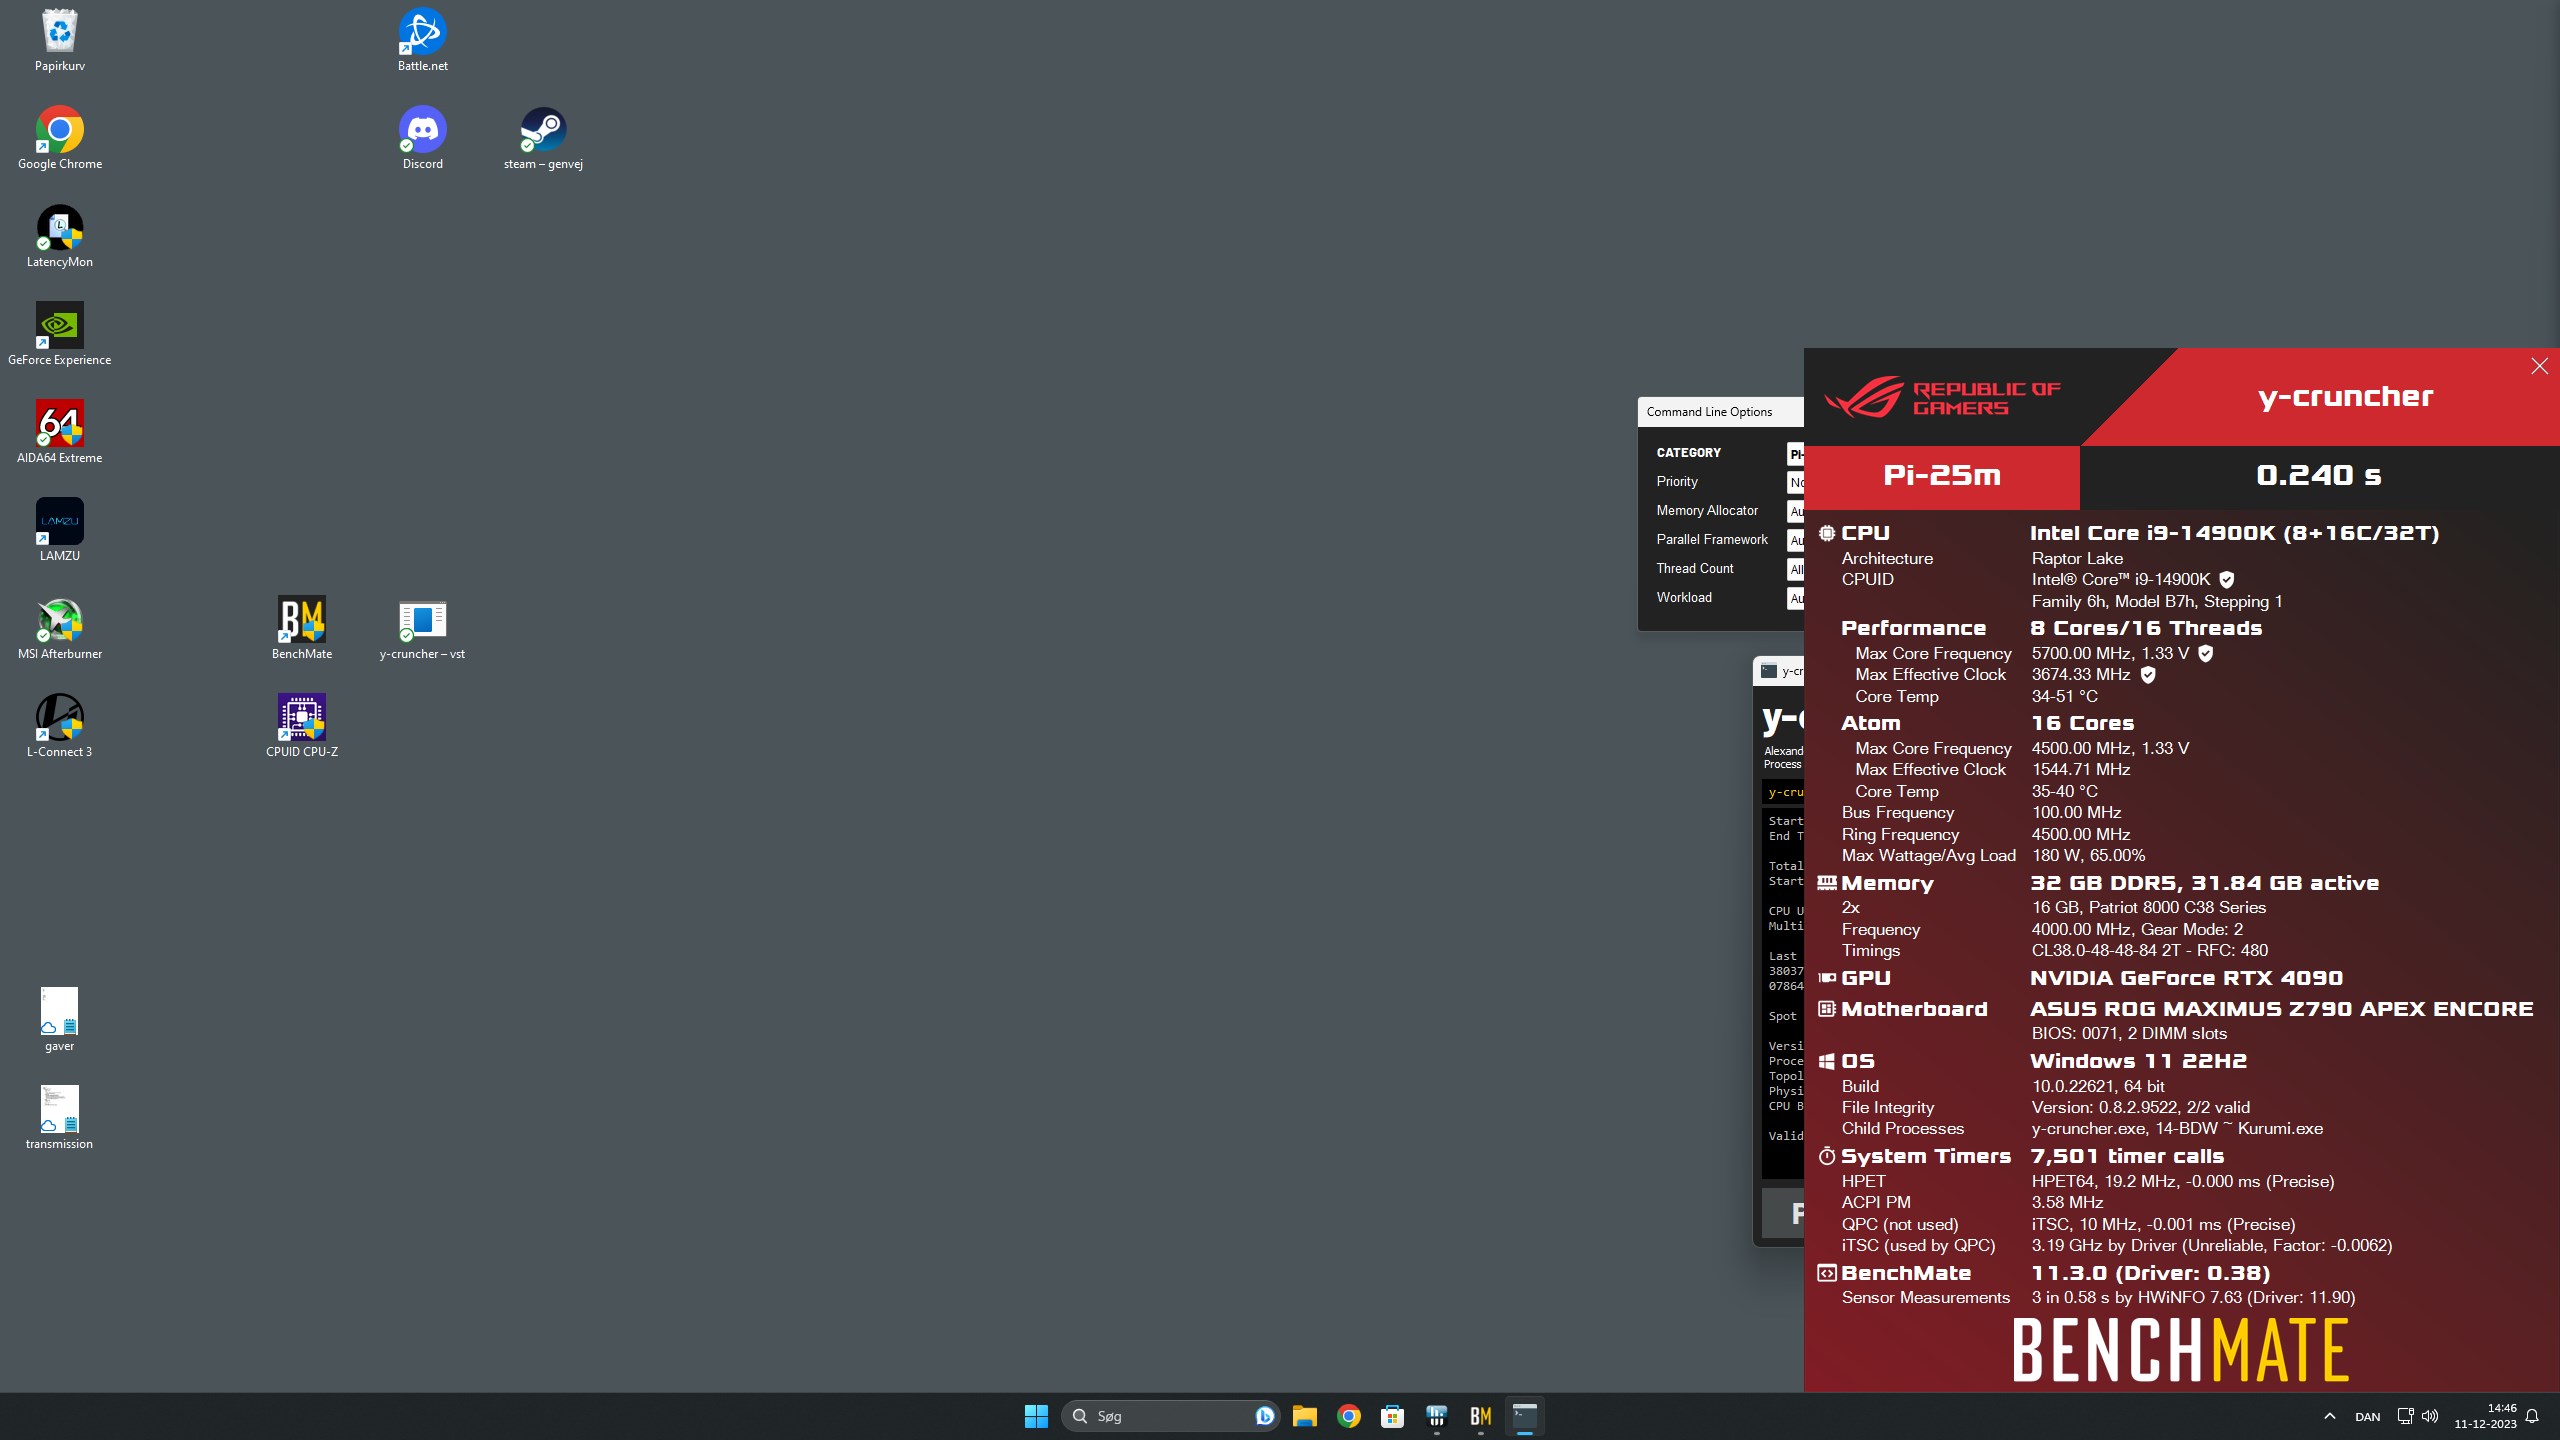Select the CPU chip section icon
The image size is (2560, 1440).
point(1827,533)
